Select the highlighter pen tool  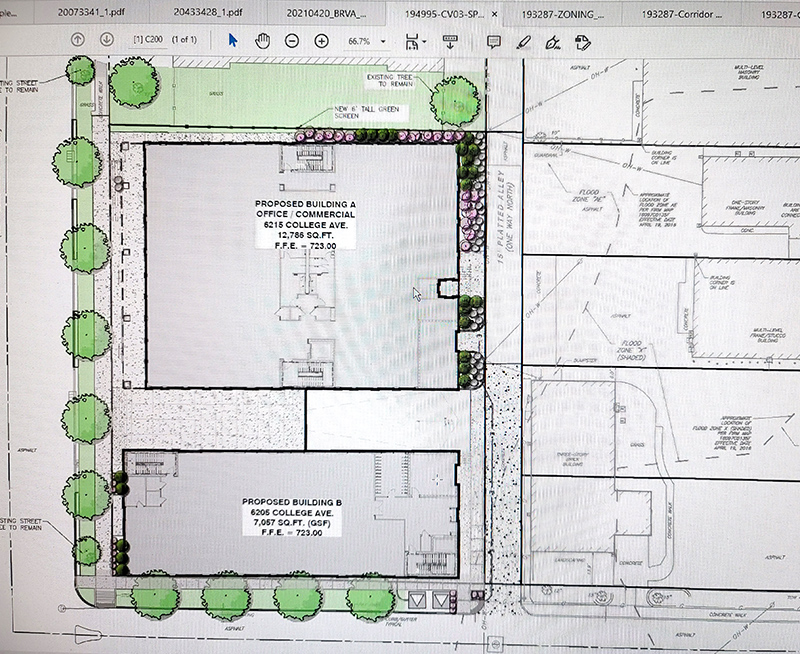[x=523, y=42]
